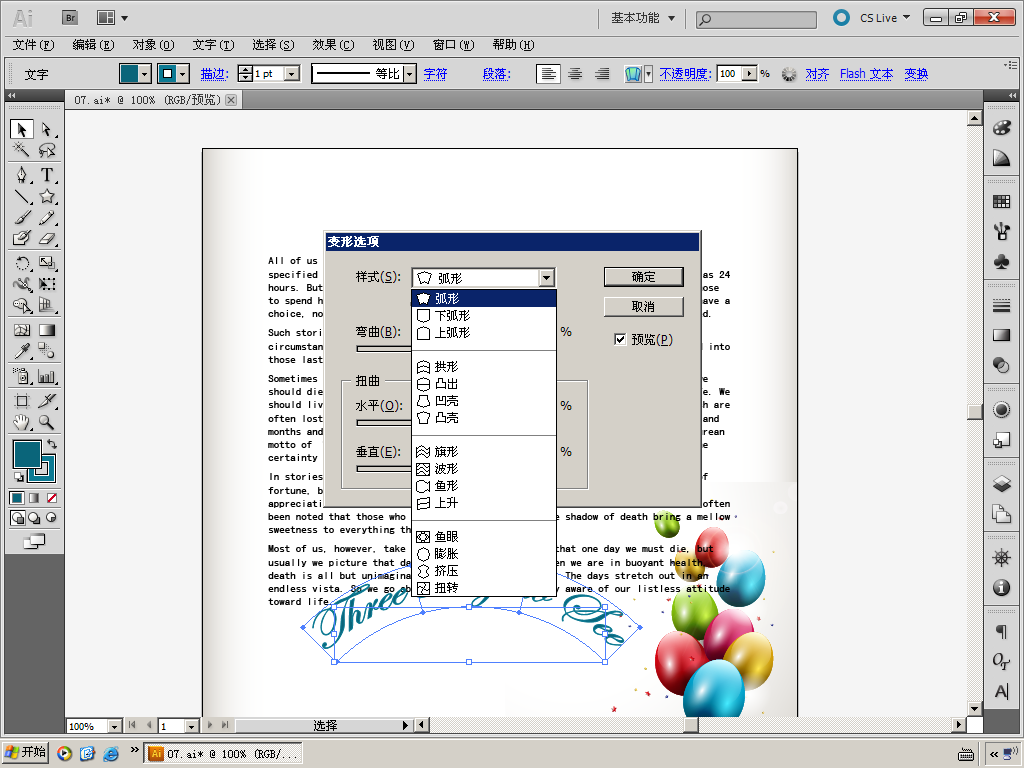The image size is (1024, 768).
Task: Choose 旗形 from the style list
Action: (484, 451)
